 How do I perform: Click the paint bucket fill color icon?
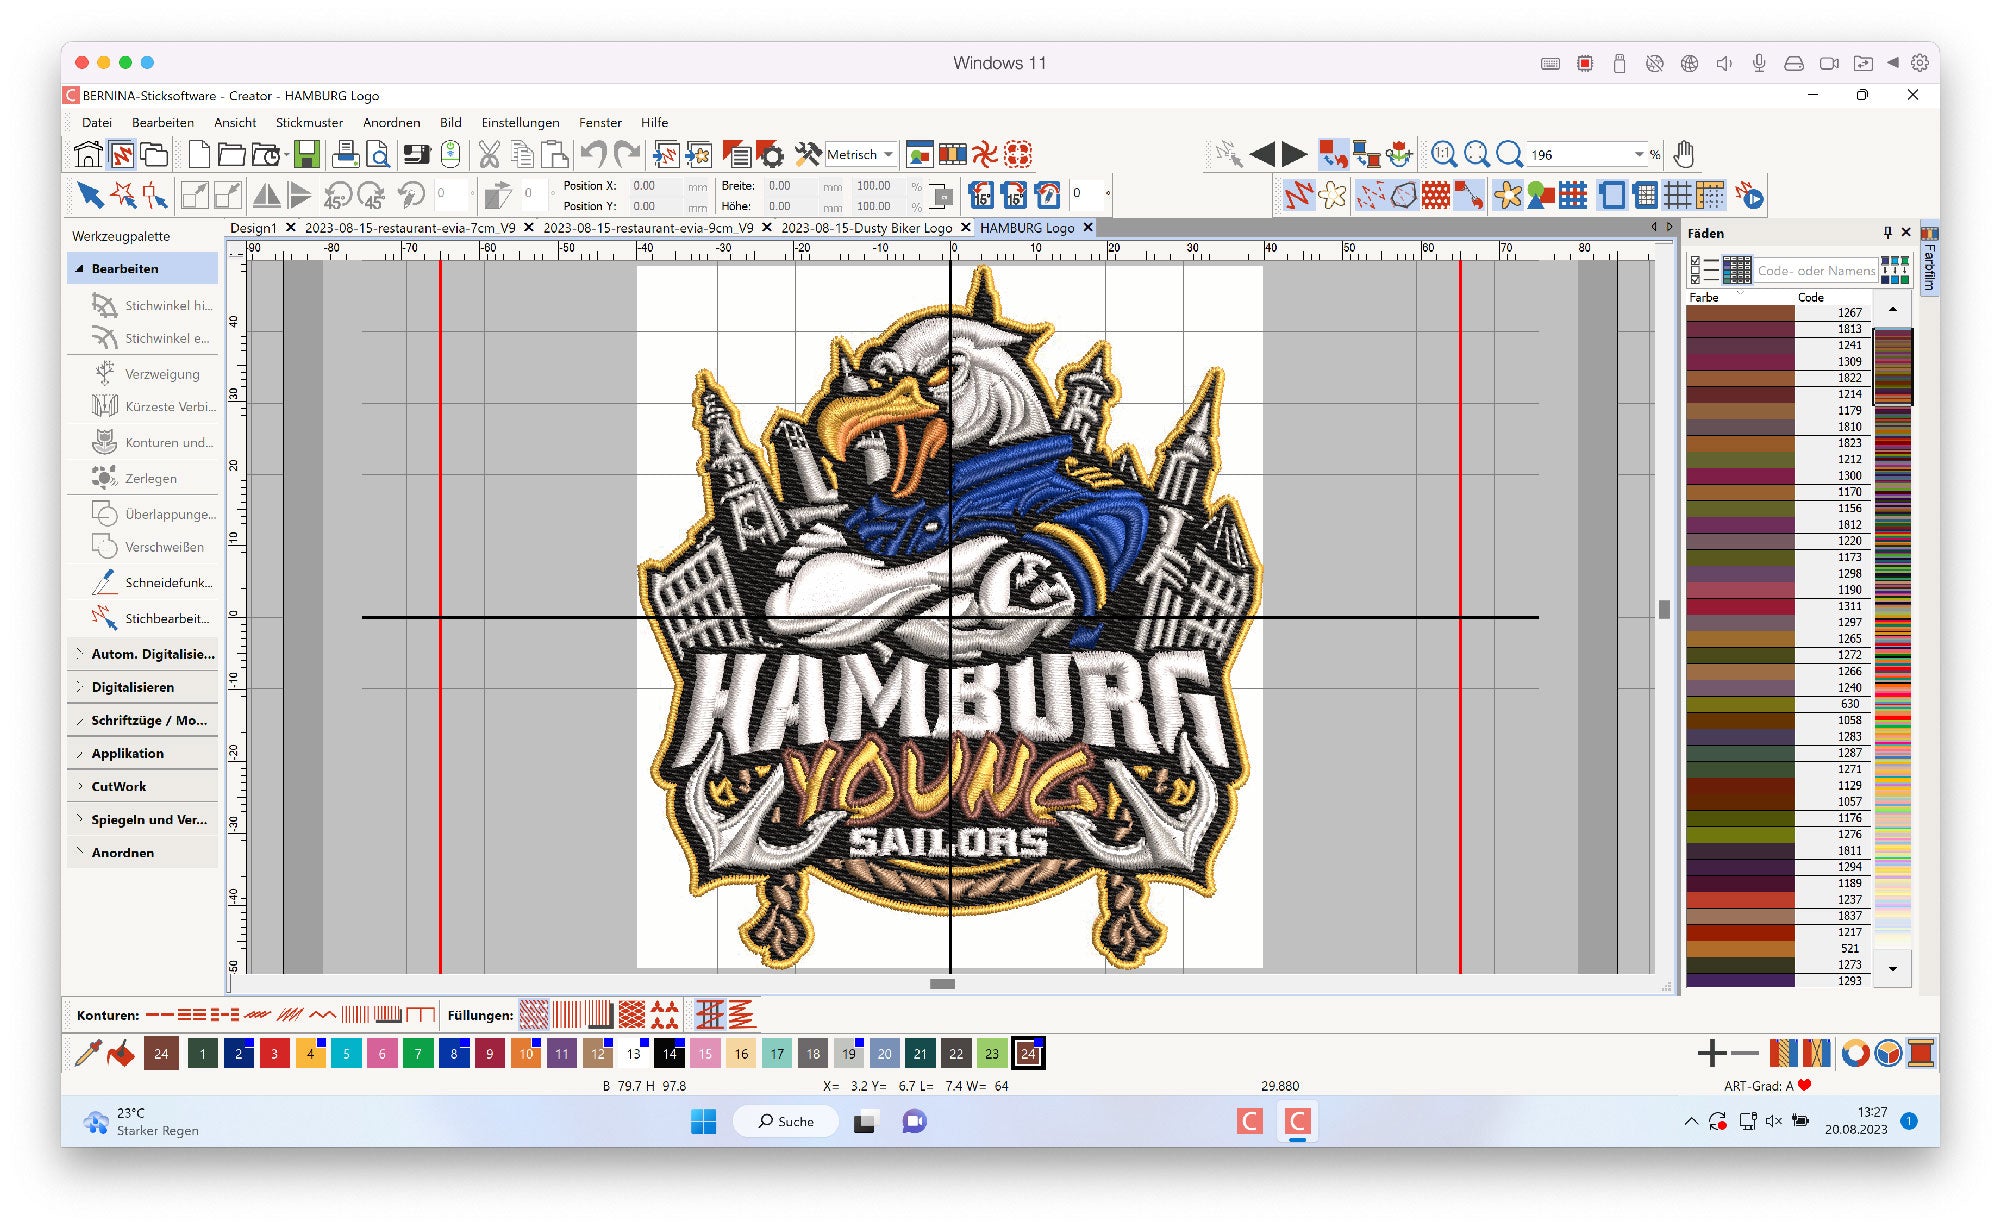coord(121,1053)
